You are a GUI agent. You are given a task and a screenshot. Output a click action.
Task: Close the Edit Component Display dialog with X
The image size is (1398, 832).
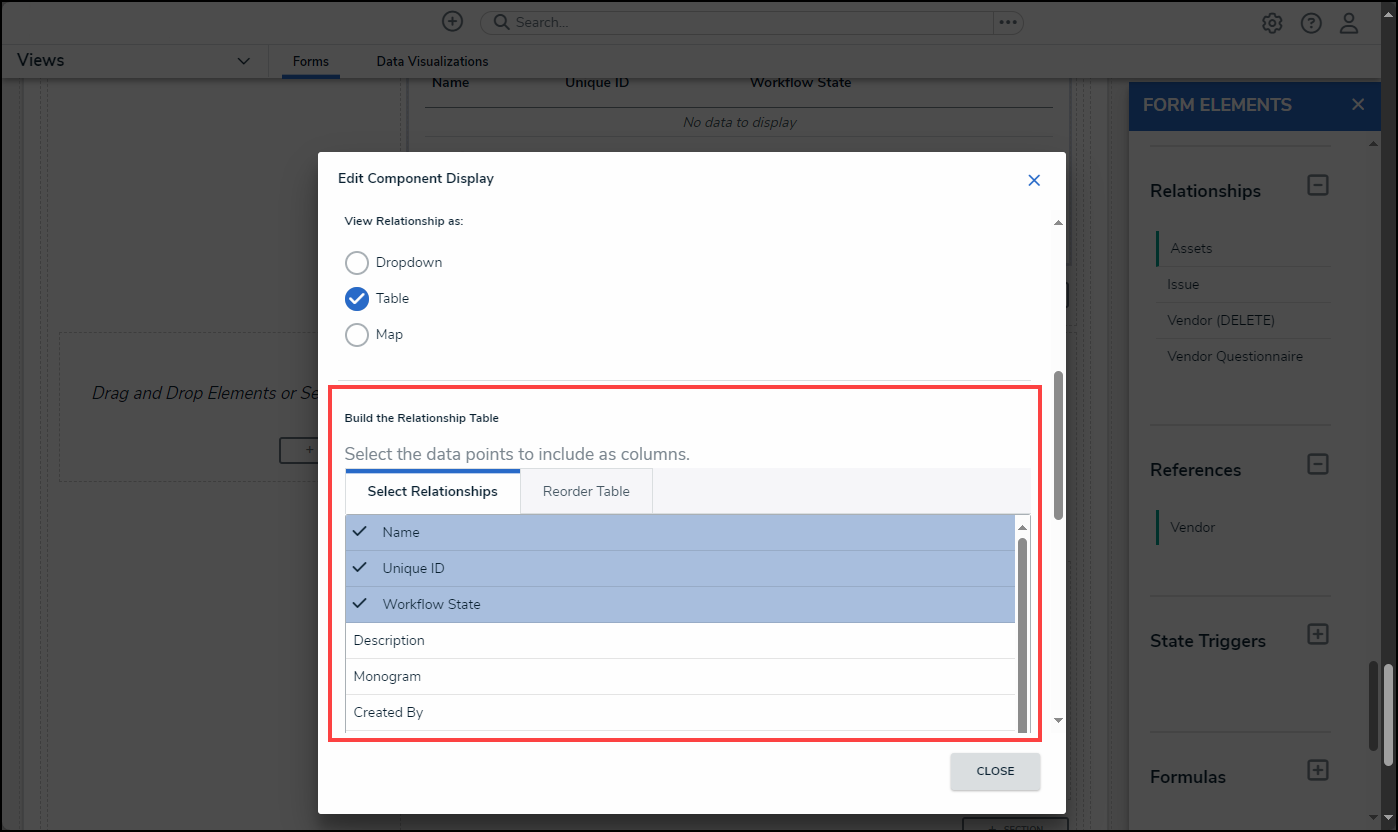(x=1034, y=180)
